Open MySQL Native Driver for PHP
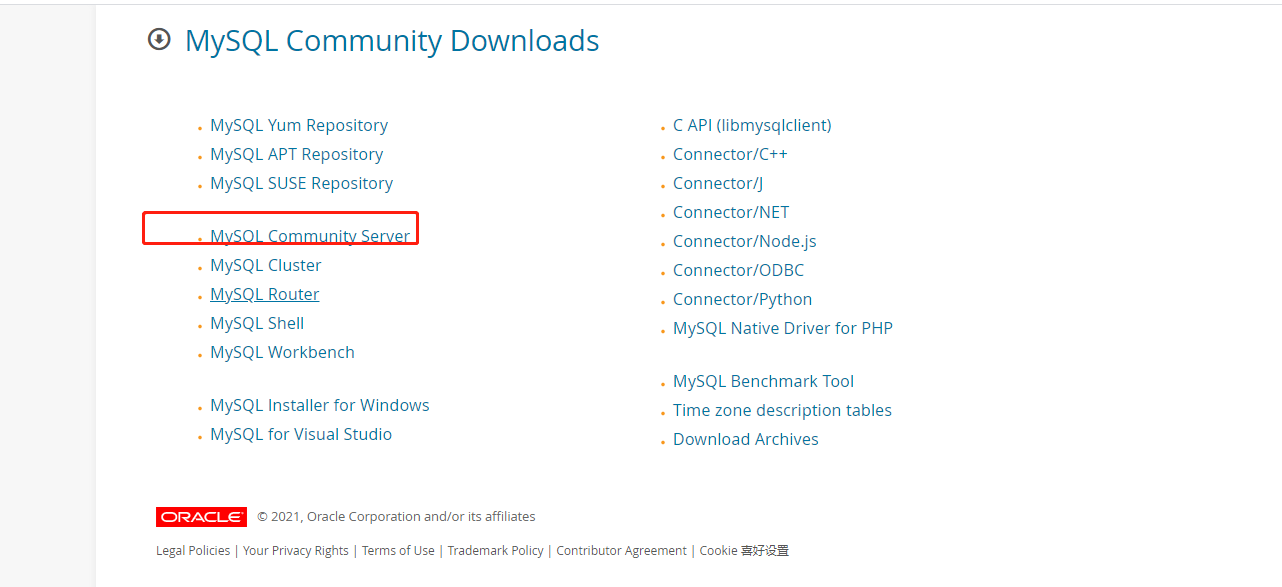The width and height of the screenshot is (1282, 587). pos(783,328)
